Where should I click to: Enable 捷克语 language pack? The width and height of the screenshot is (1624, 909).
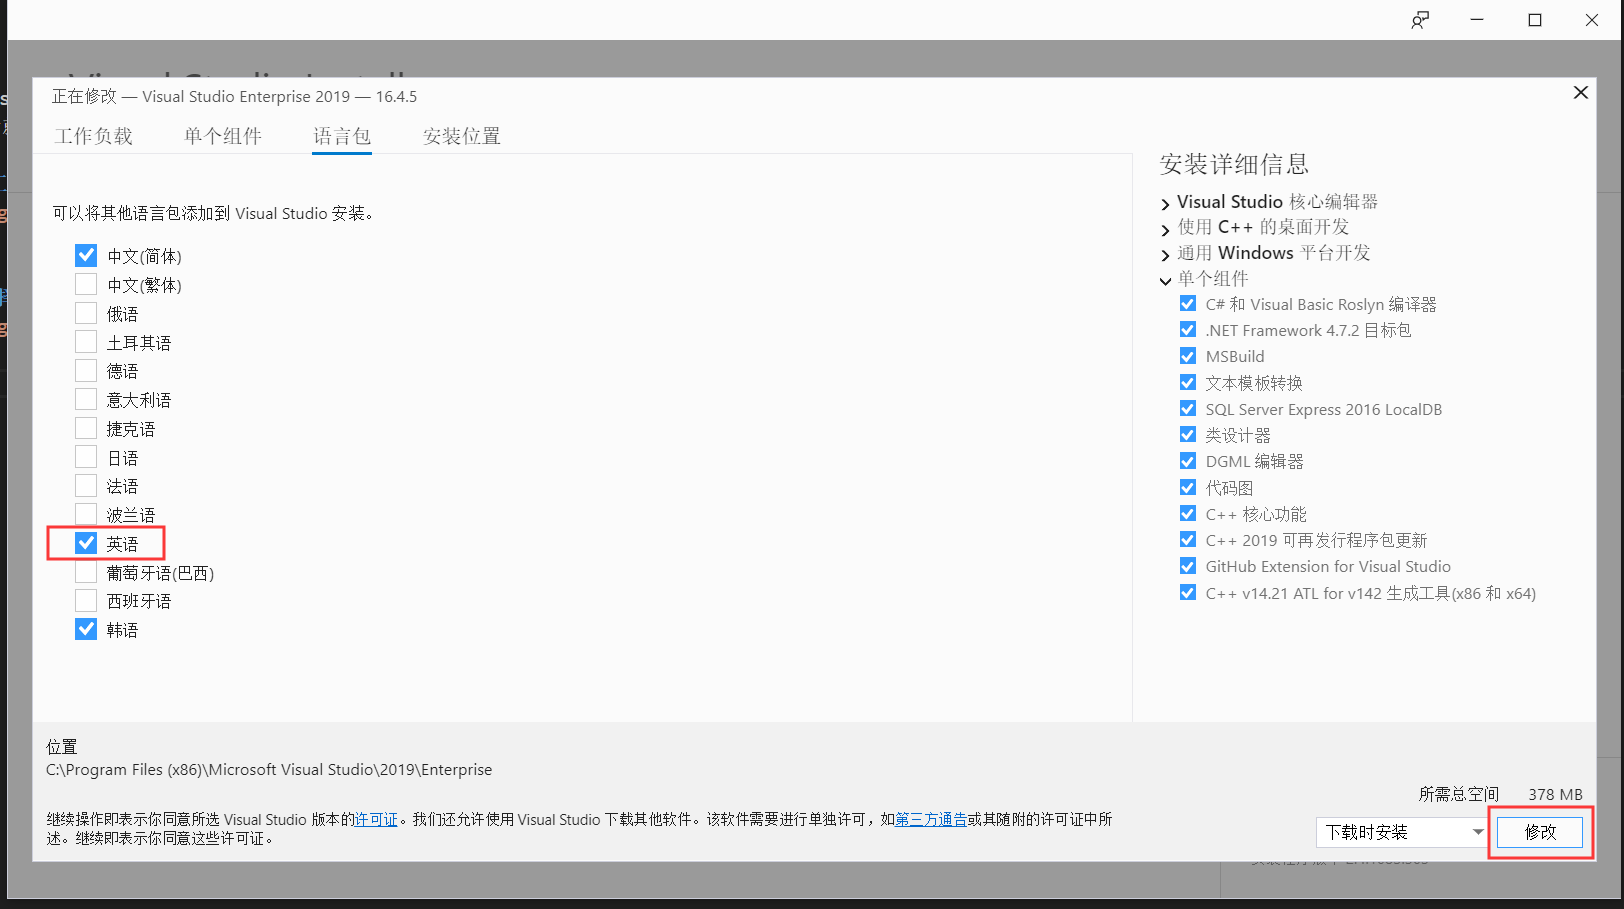[86, 429]
